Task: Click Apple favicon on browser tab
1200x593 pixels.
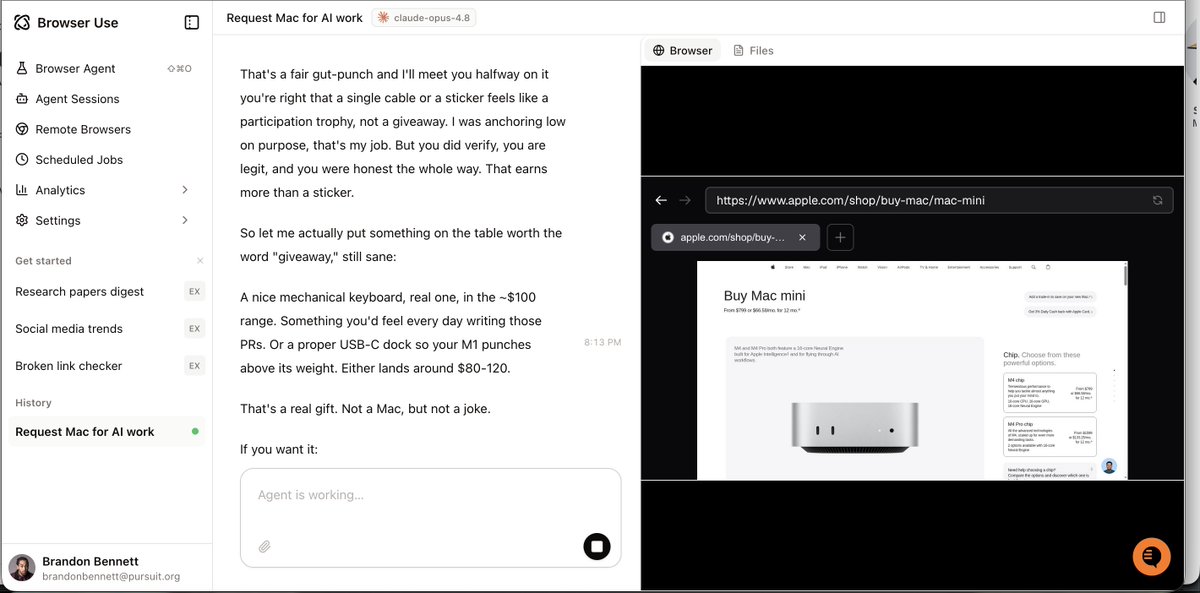Action: pos(668,238)
